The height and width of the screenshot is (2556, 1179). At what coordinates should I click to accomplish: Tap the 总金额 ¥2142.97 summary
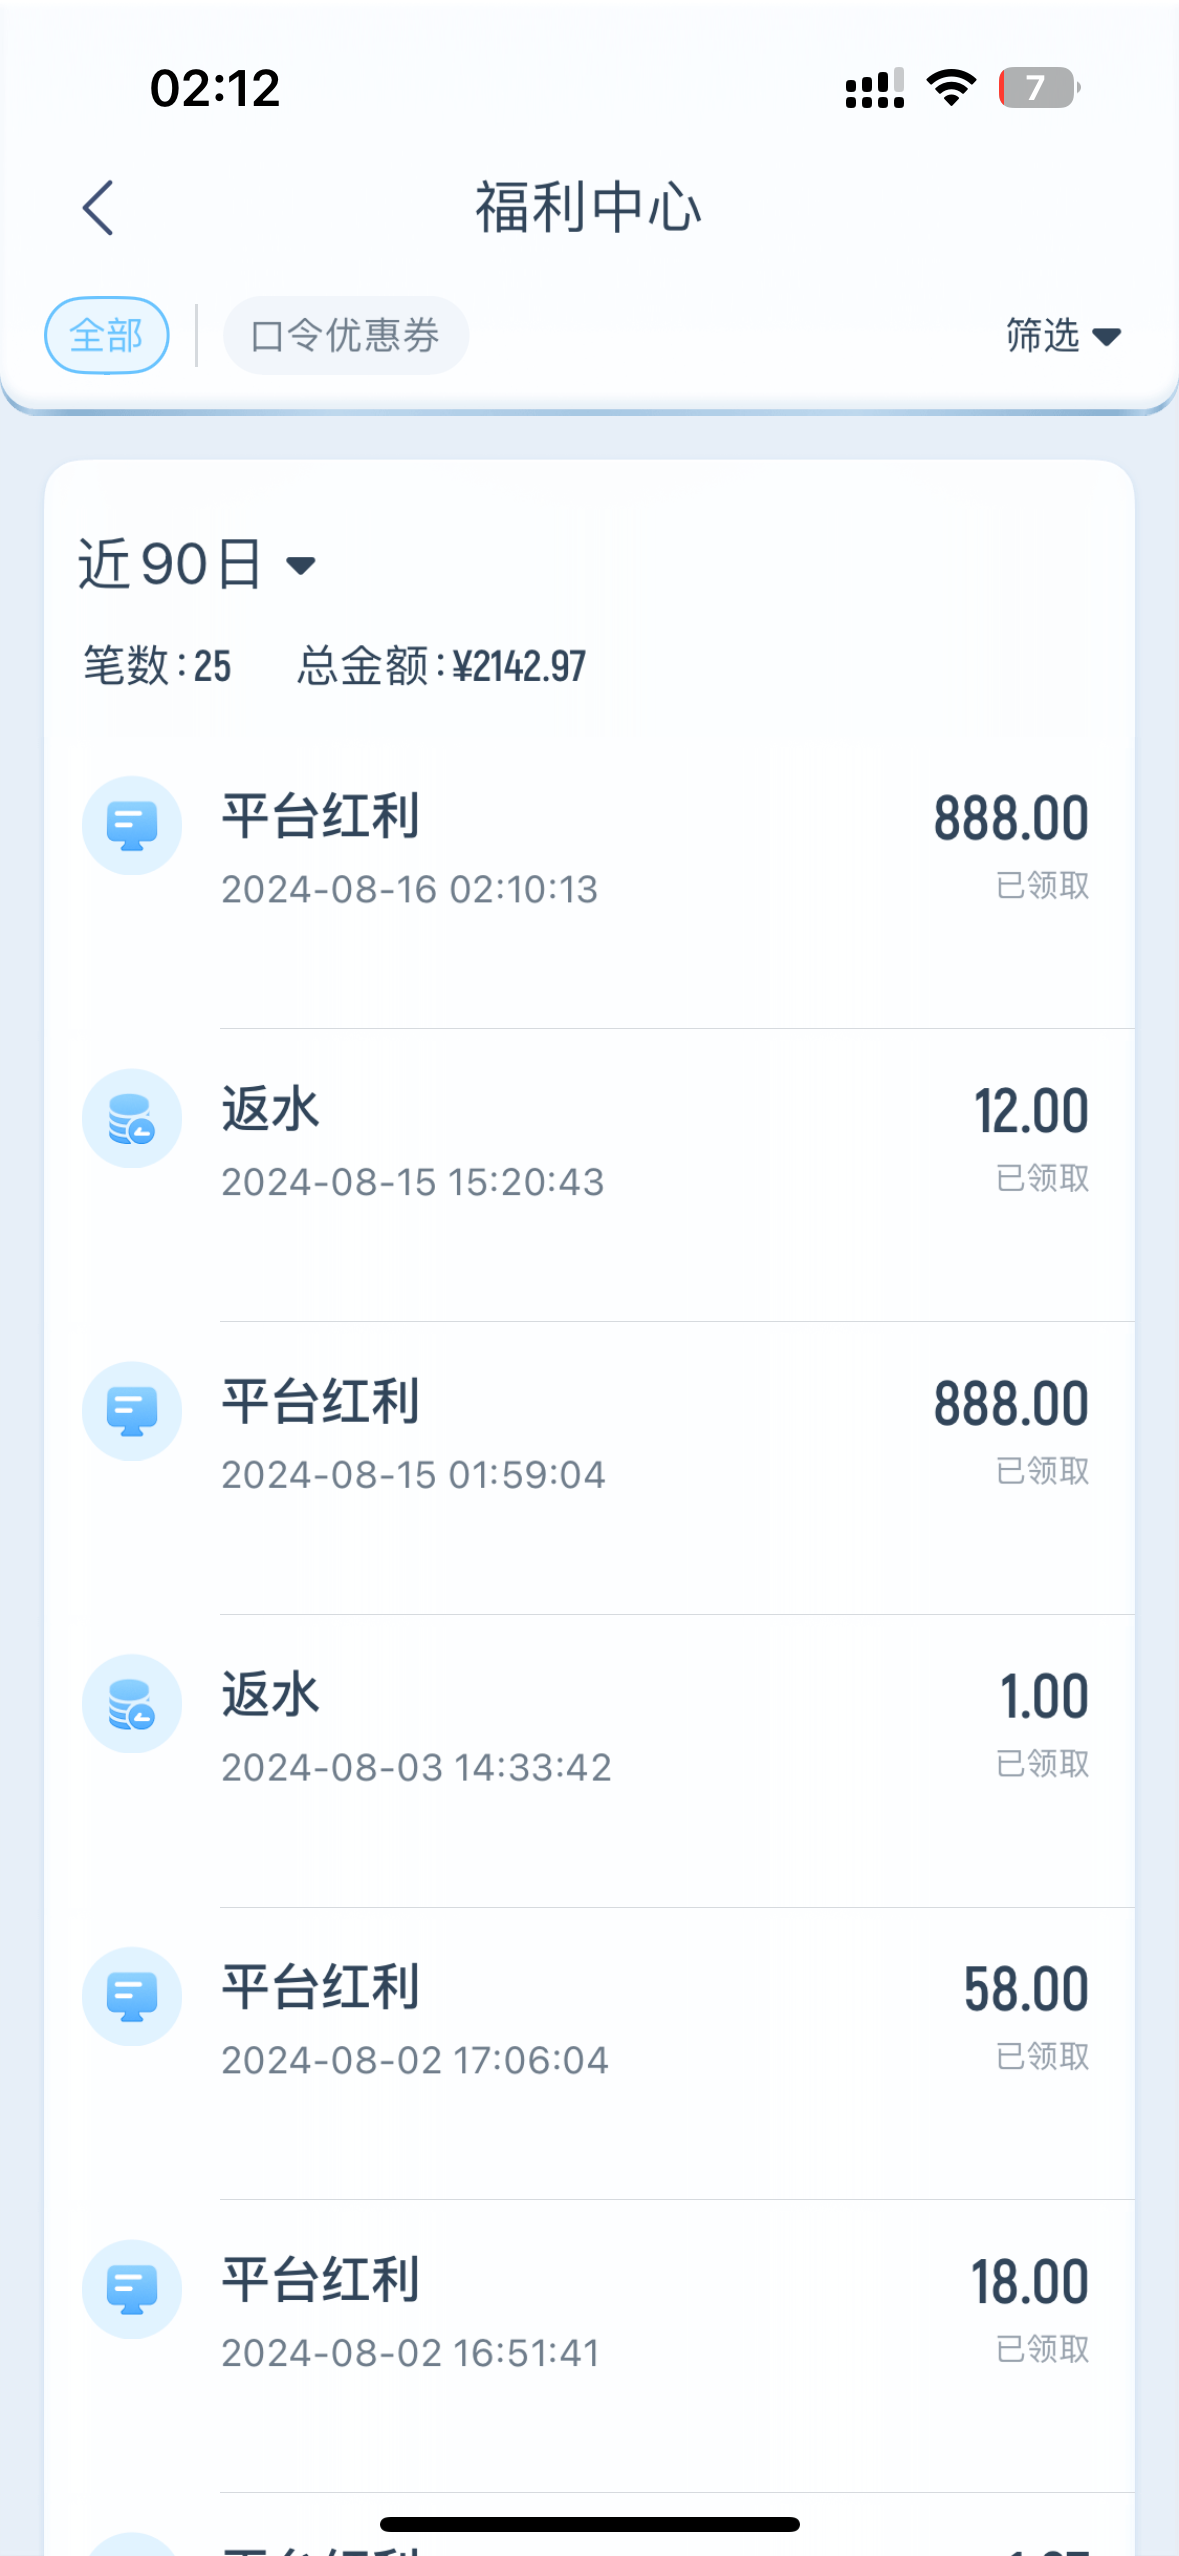[x=441, y=666]
